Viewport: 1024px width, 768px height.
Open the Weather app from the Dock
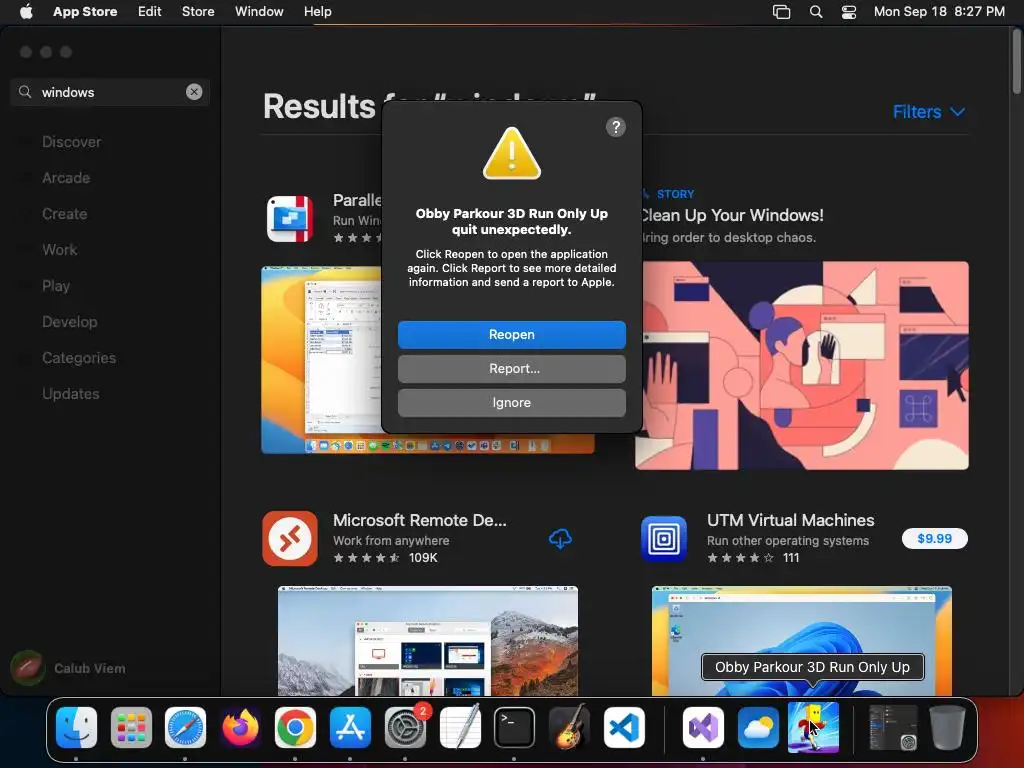[758, 728]
